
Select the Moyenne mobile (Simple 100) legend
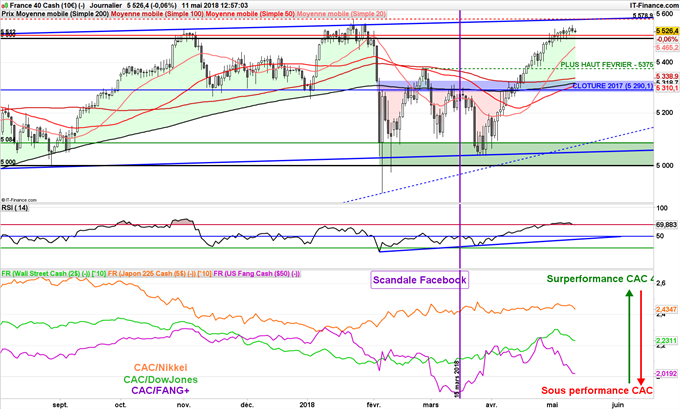point(157,14)
